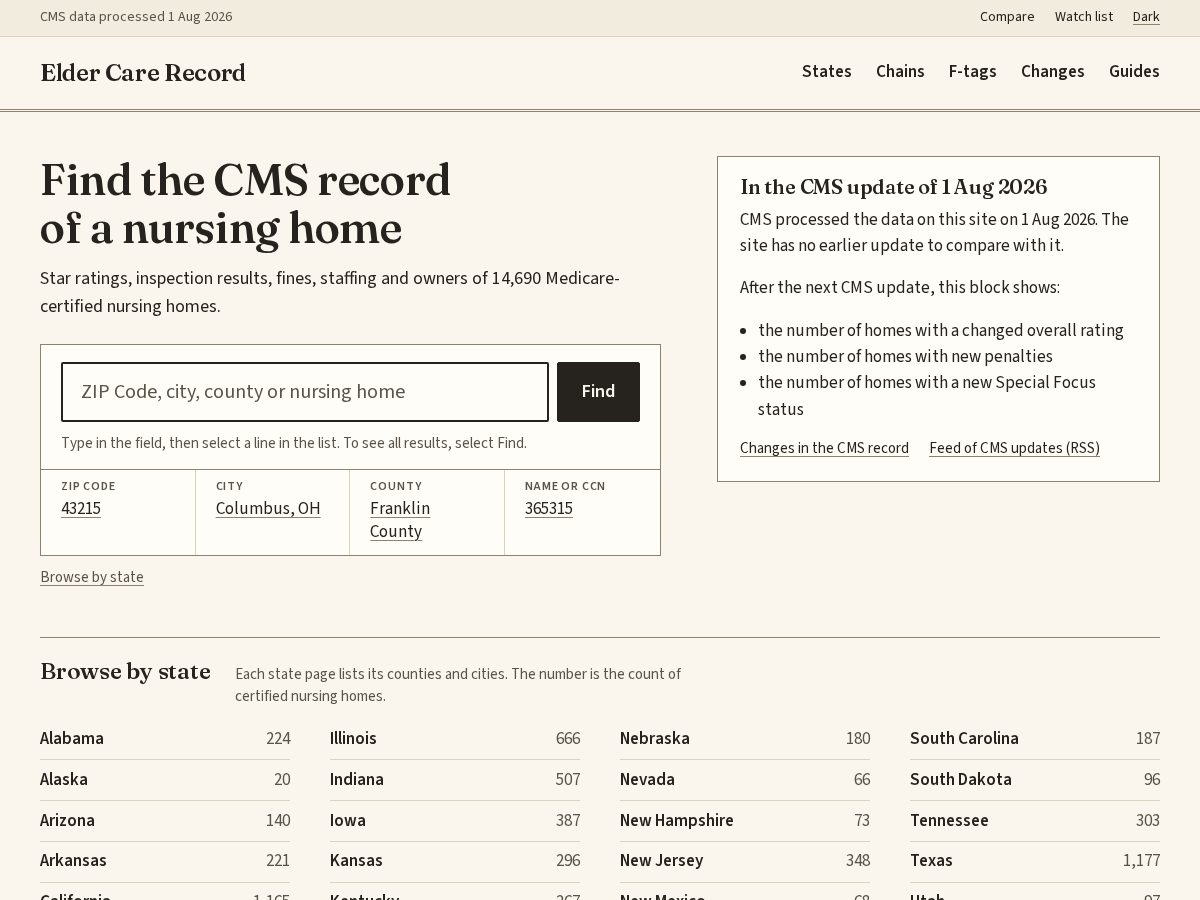The width and height of the screenshot is (1200, 900).
Task: Click the 'new Special Focus status' bullet
Action: tap(927, 395)
